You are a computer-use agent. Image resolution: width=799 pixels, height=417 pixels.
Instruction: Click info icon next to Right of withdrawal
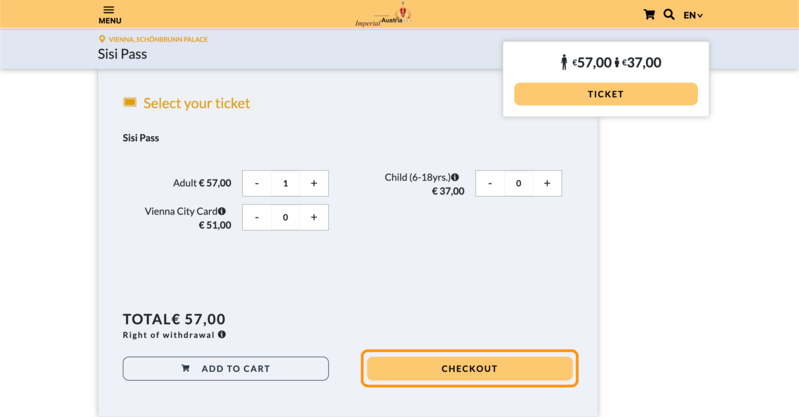coord(222,335)
